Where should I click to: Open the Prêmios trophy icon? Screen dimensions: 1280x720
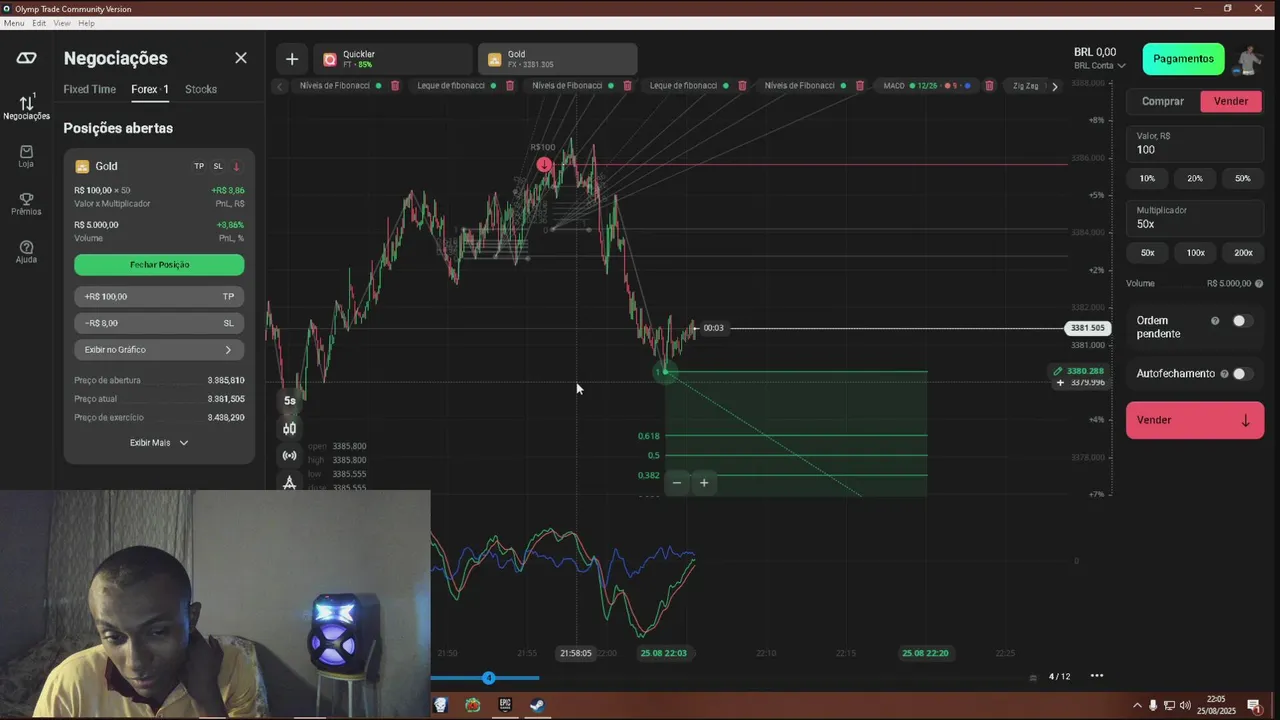[26, 204]
